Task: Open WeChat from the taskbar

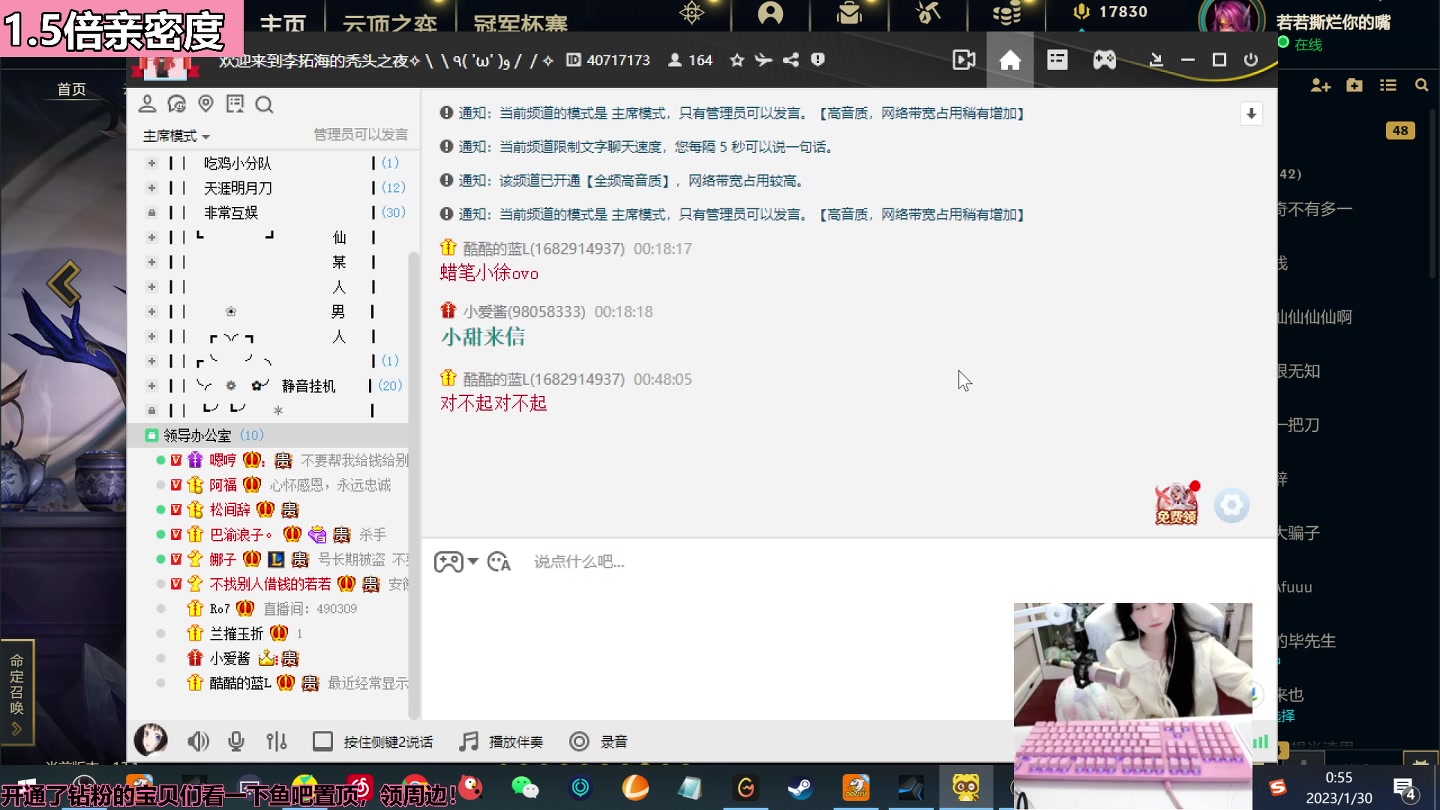Action: 525,788
